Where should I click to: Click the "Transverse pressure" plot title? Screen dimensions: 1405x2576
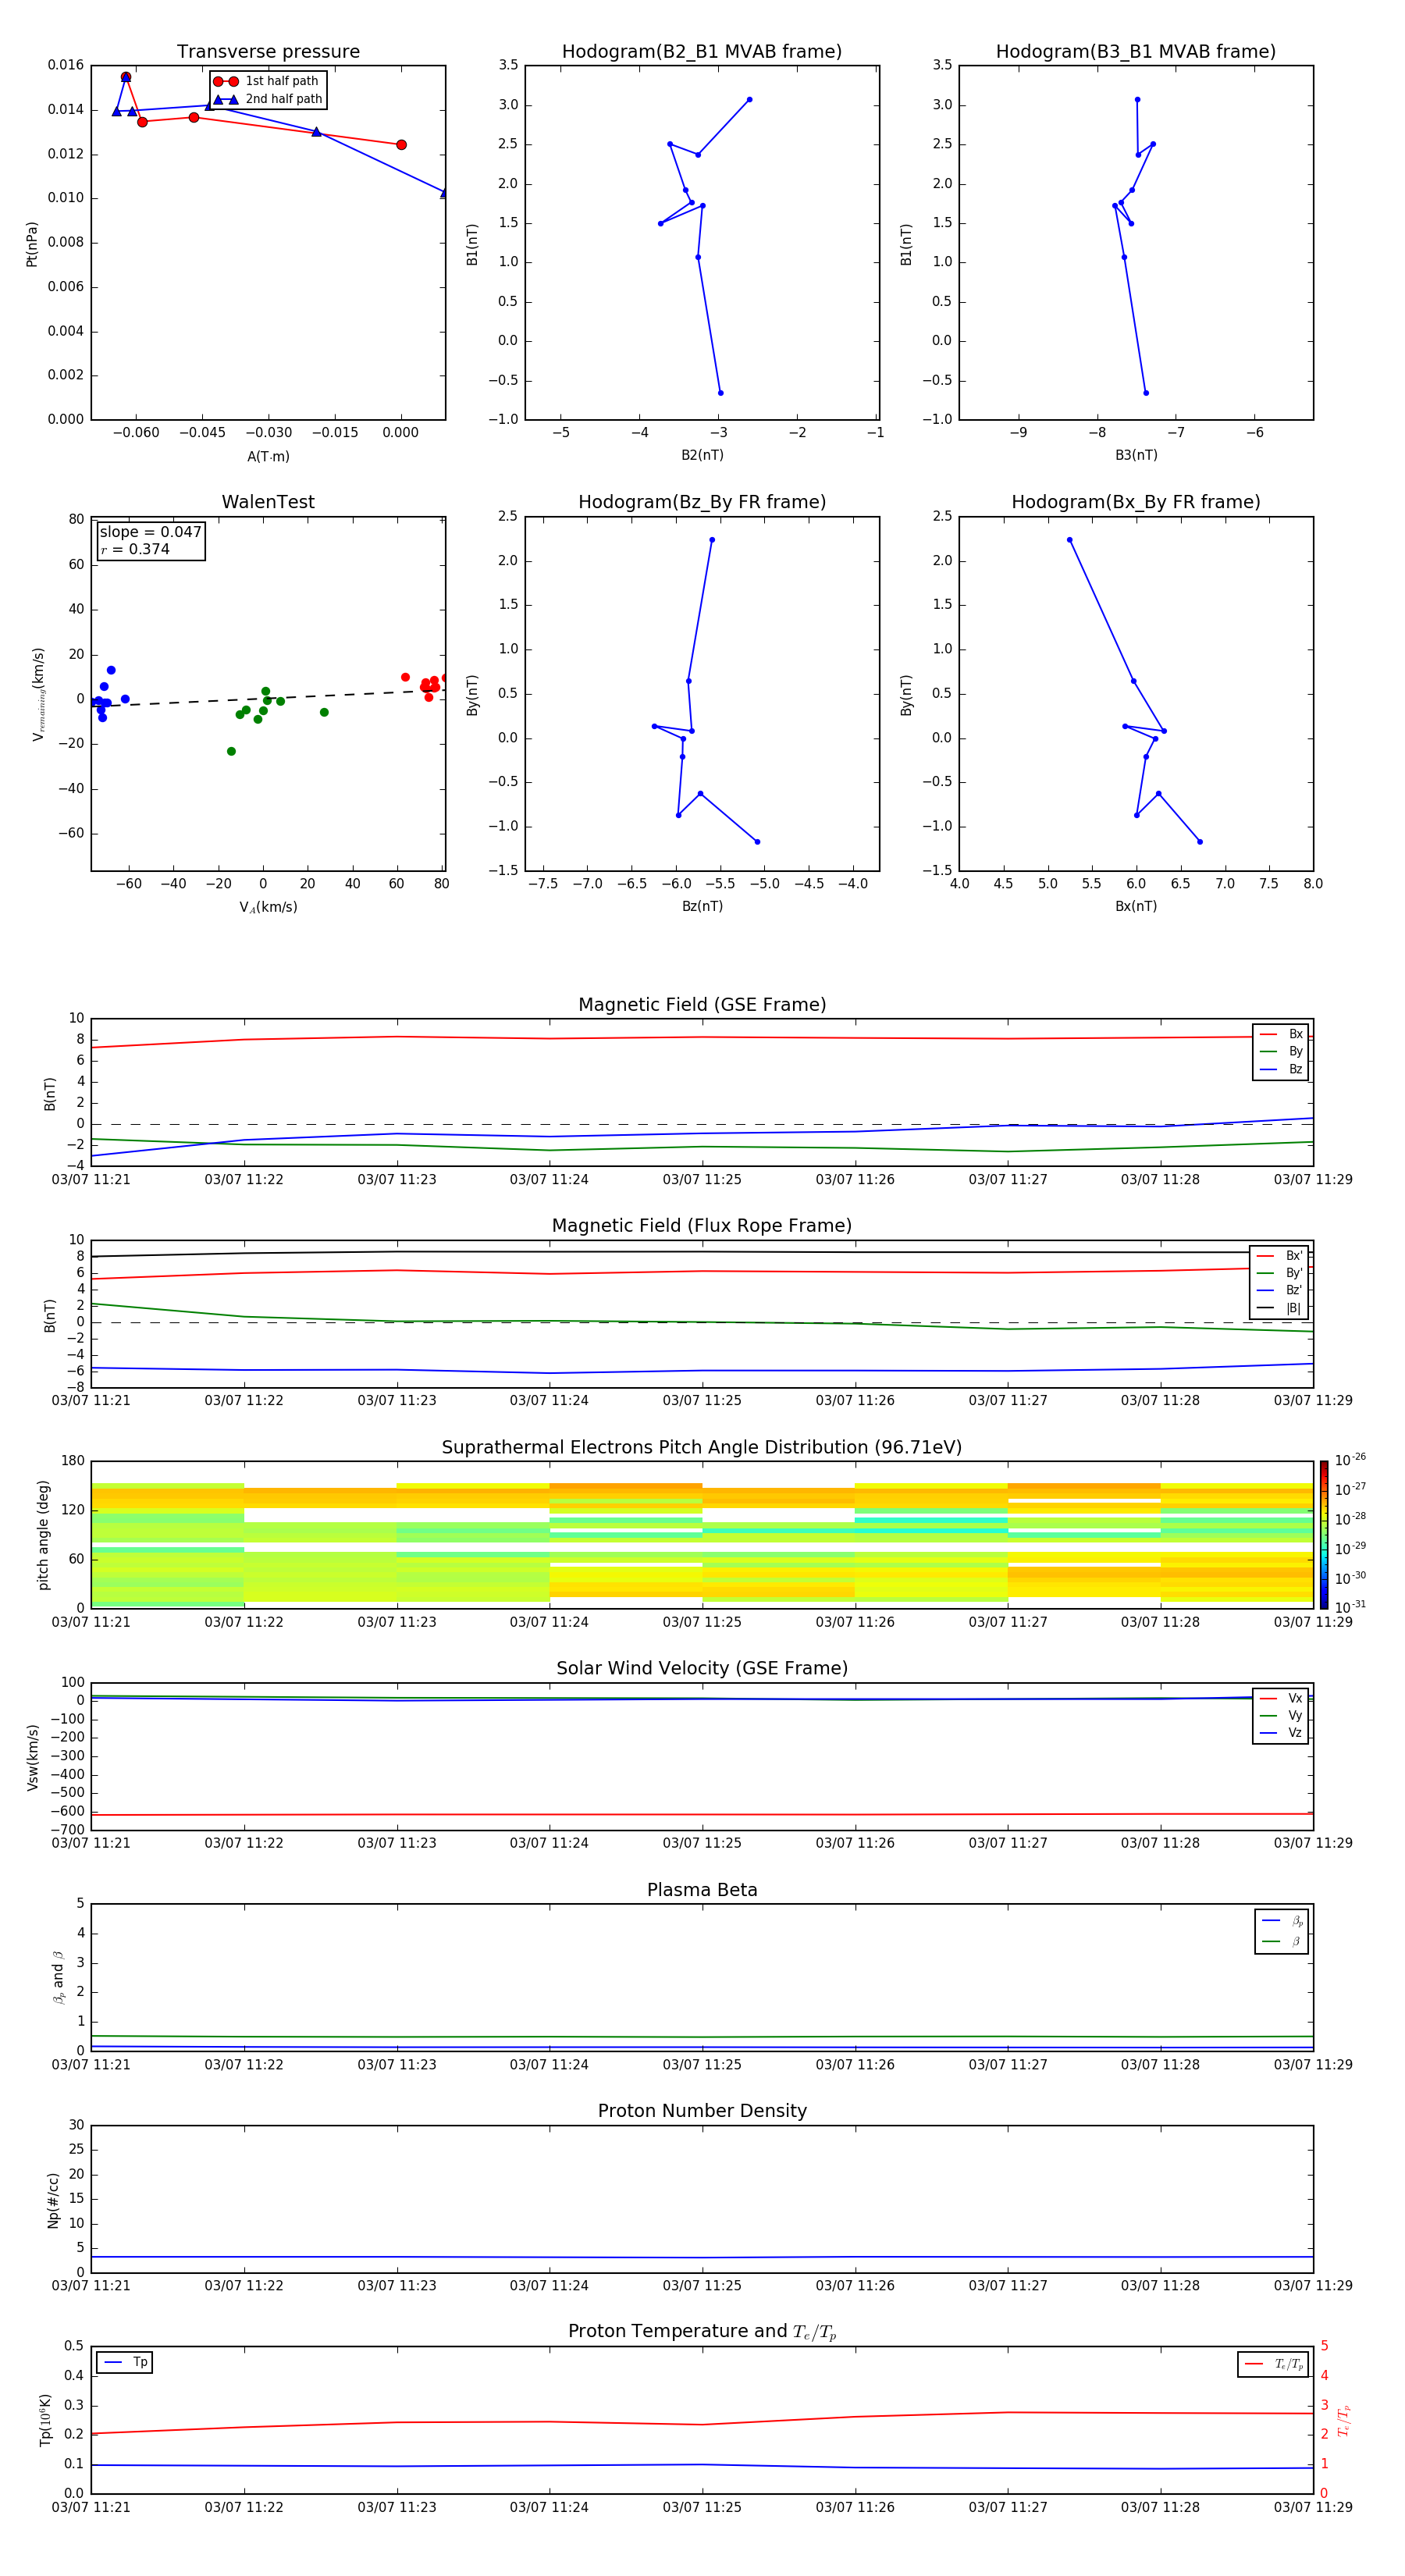point(268,52)
